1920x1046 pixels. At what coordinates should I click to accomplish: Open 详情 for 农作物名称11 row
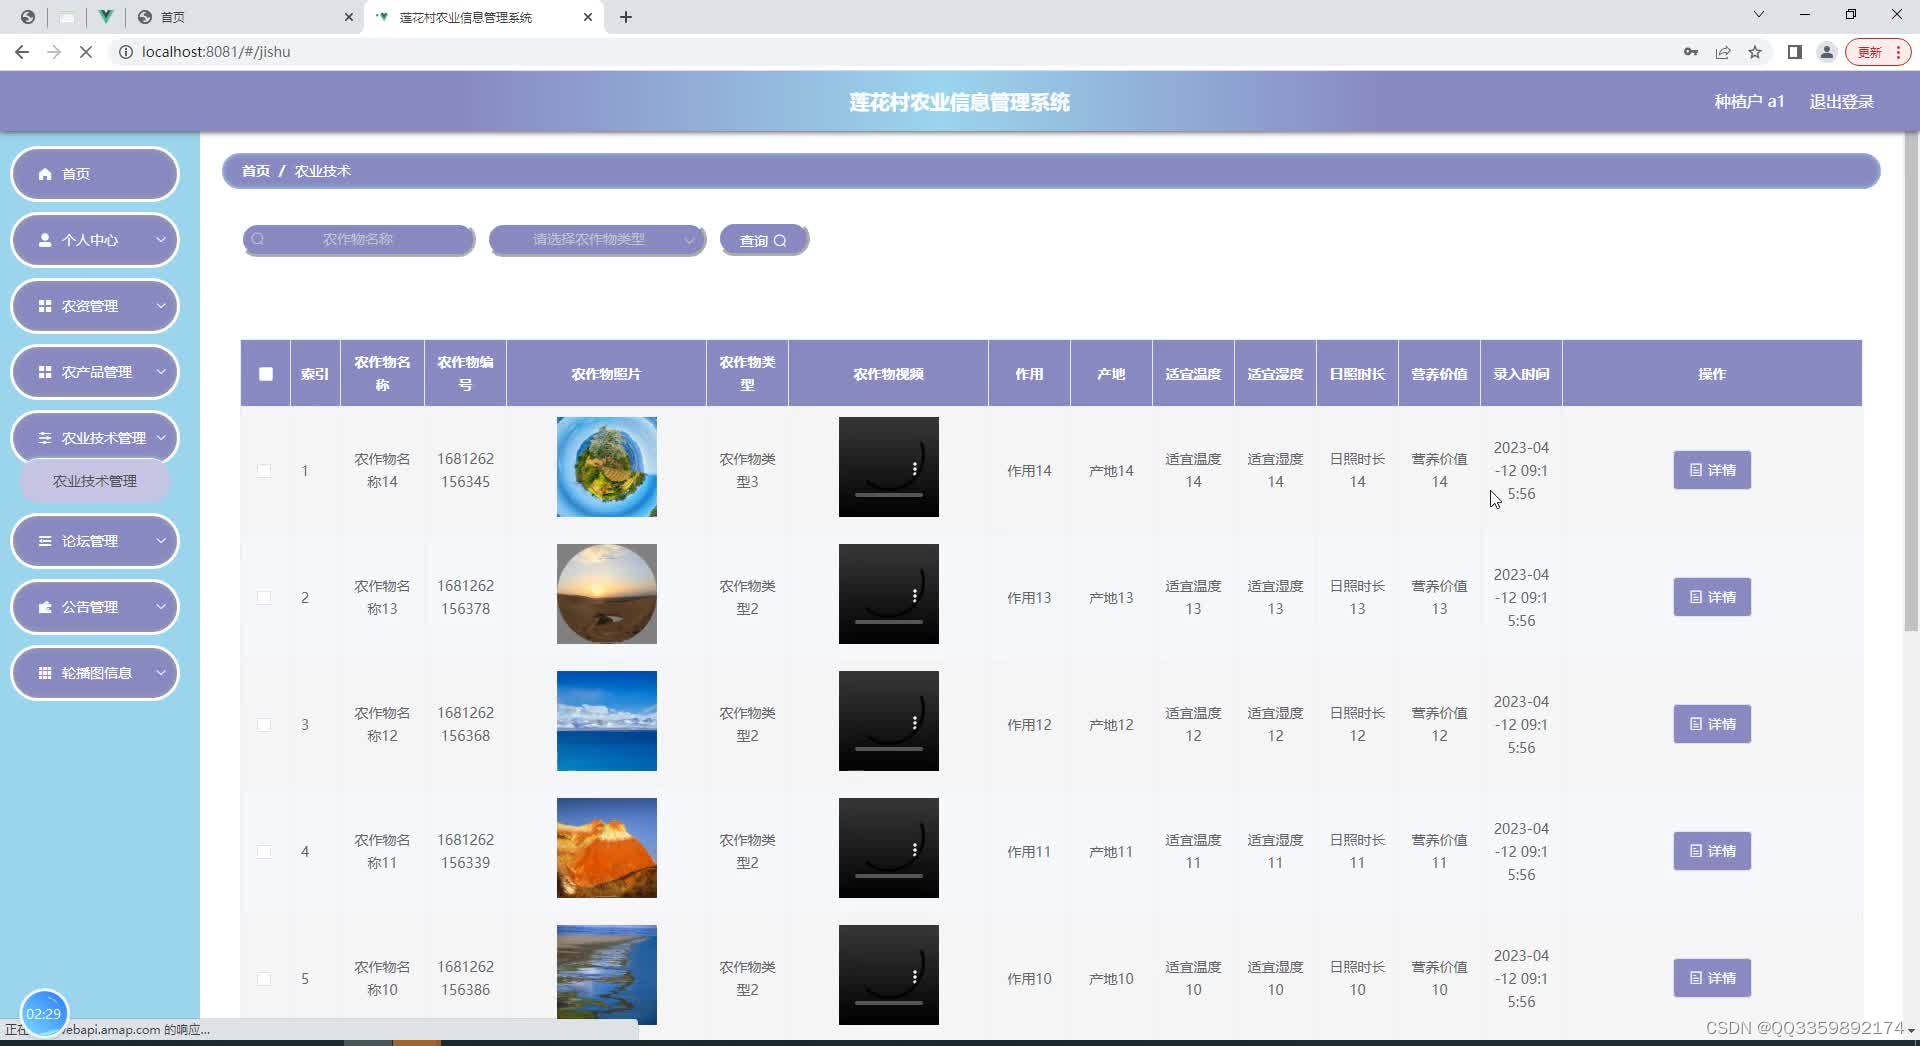coord(1712,851)
